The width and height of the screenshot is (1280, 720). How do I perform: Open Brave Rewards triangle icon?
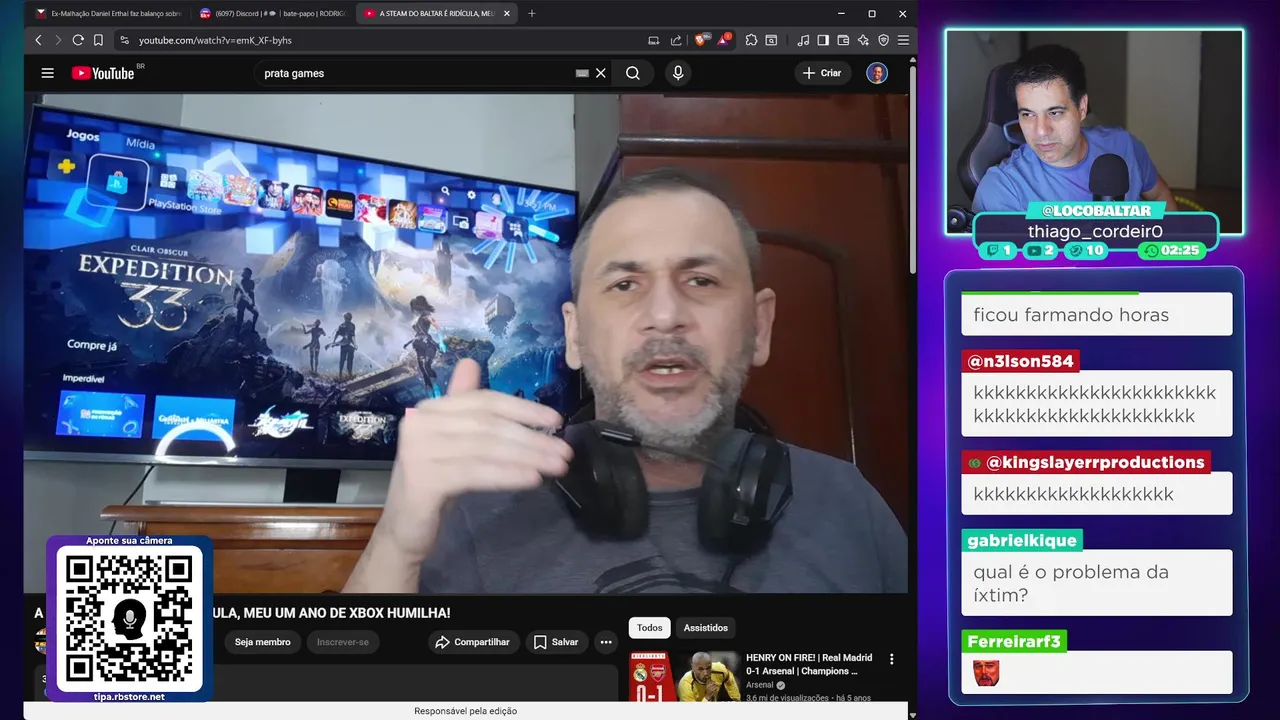point(723,40)
